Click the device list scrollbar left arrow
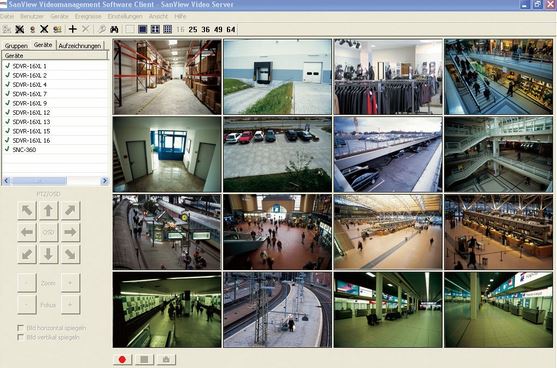Viewport: 557px width, 368px height. coord(6,181)
